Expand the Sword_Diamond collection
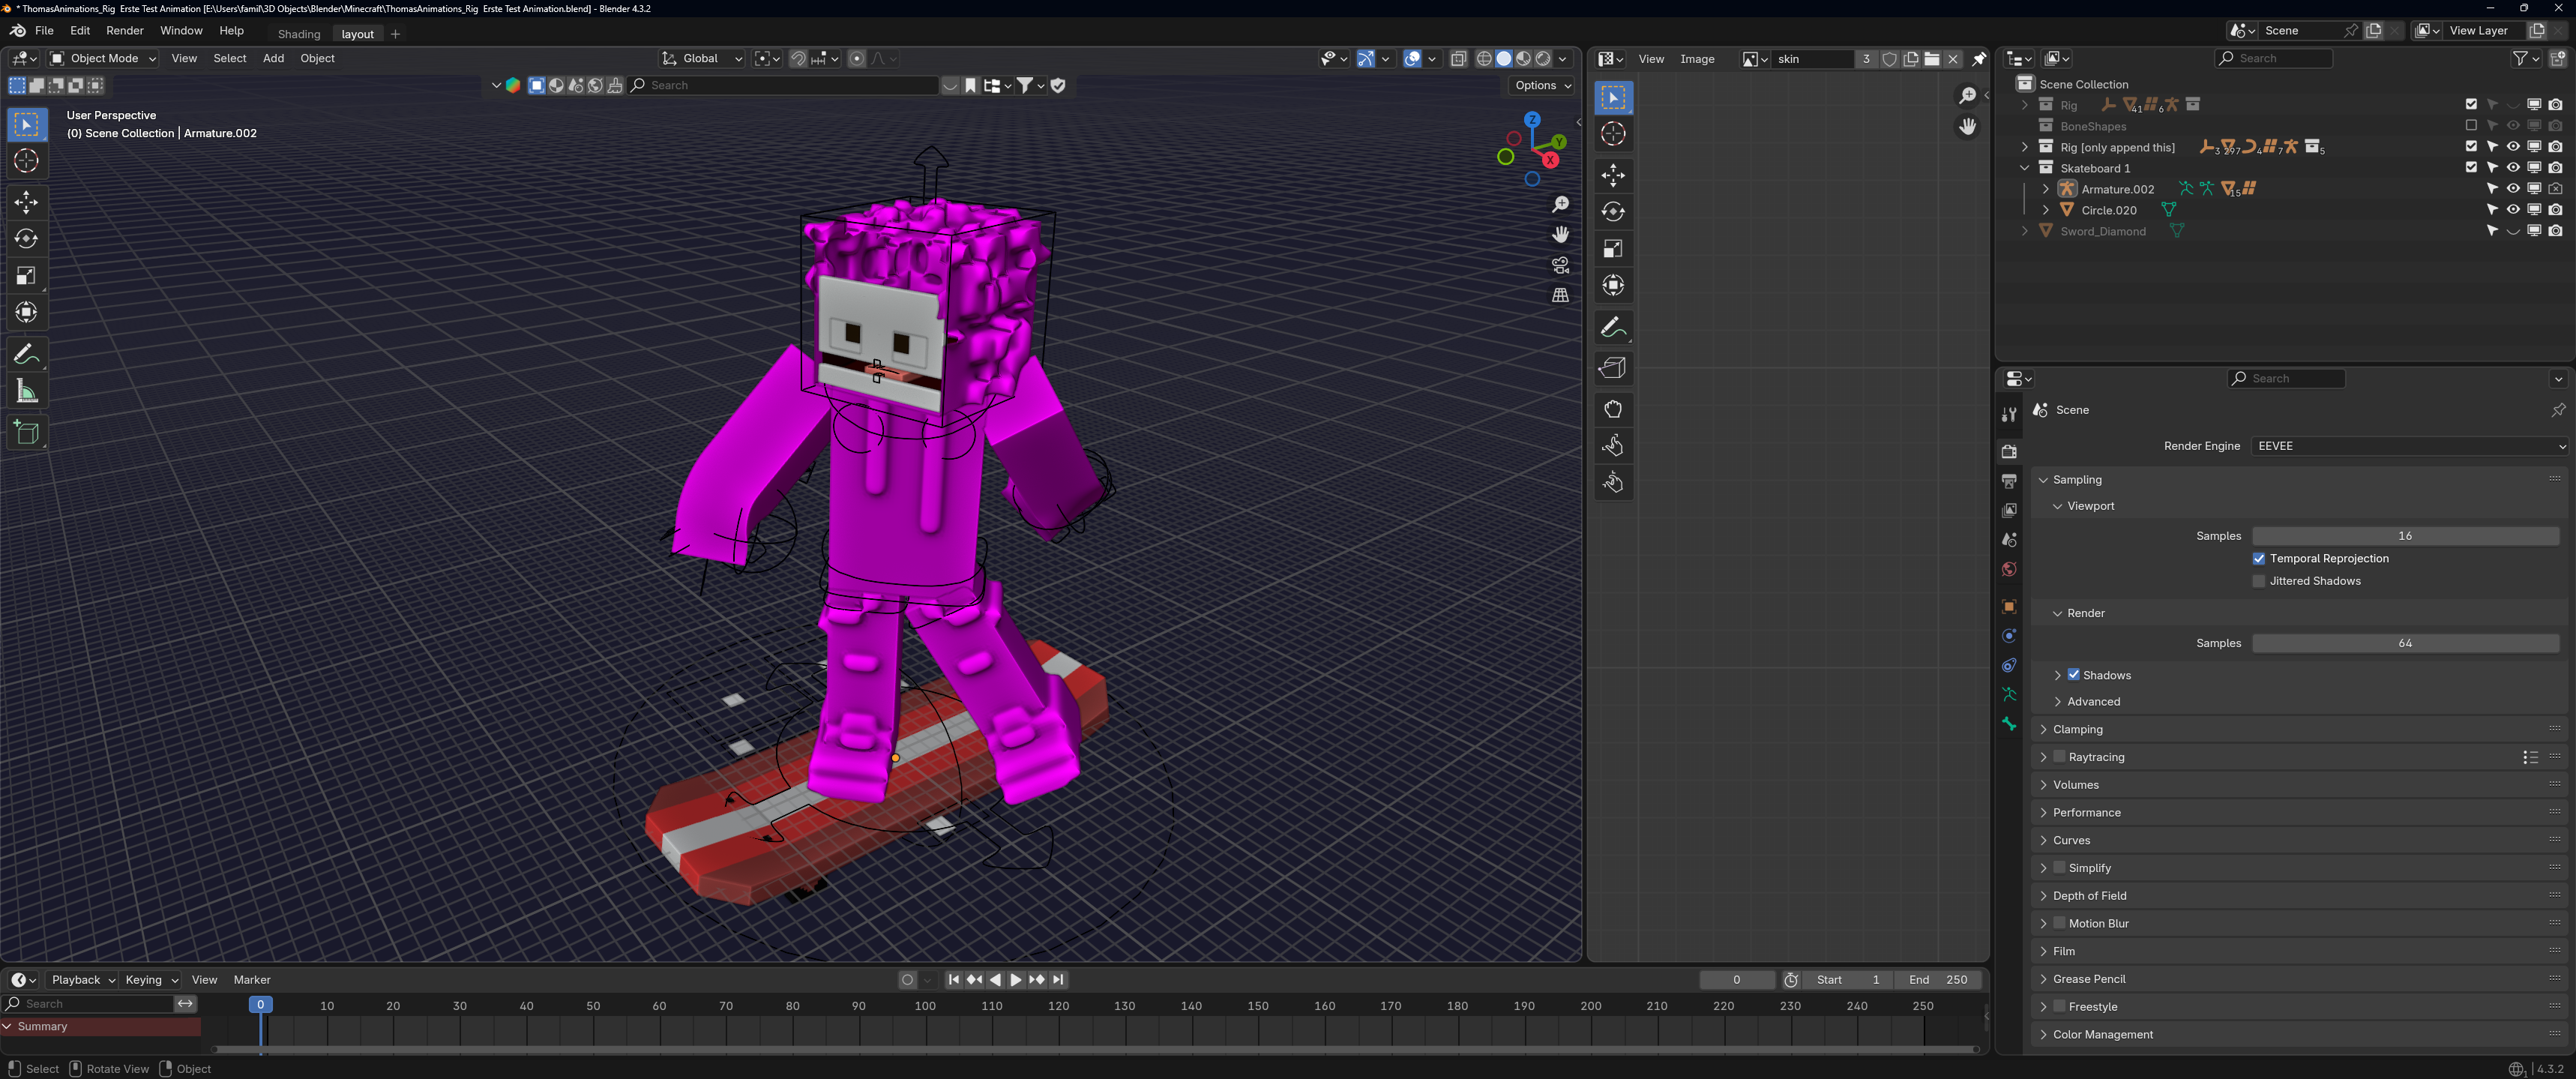 point(2025,231)
